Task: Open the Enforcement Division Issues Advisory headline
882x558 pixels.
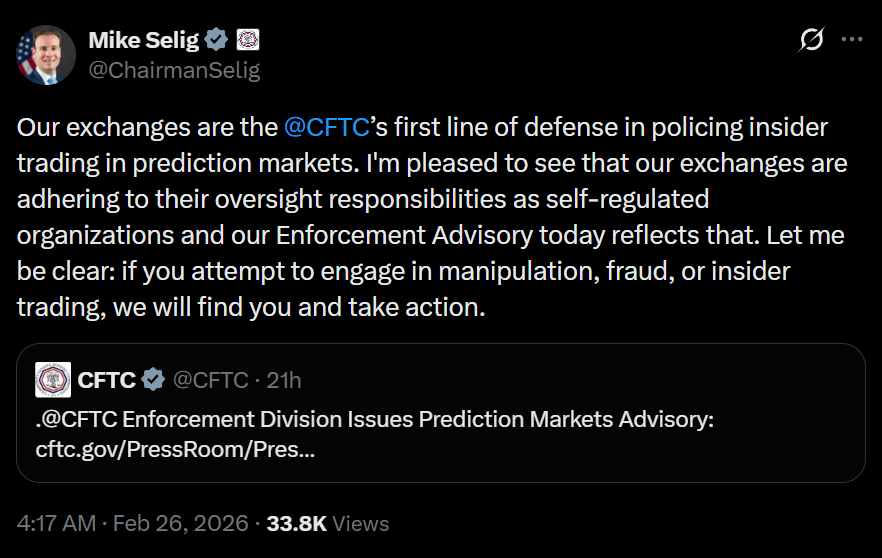Action: point(374,419)
